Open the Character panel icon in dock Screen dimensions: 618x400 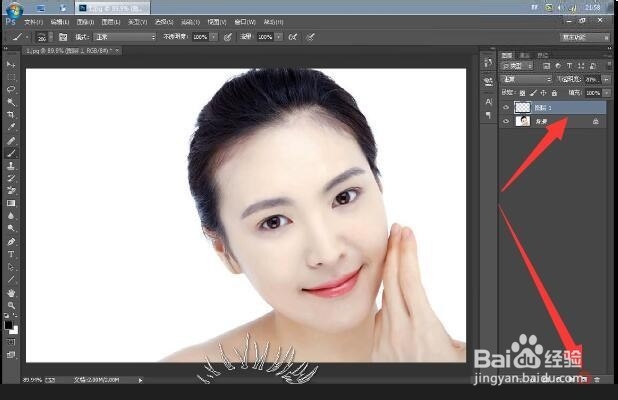click(488, 102)
